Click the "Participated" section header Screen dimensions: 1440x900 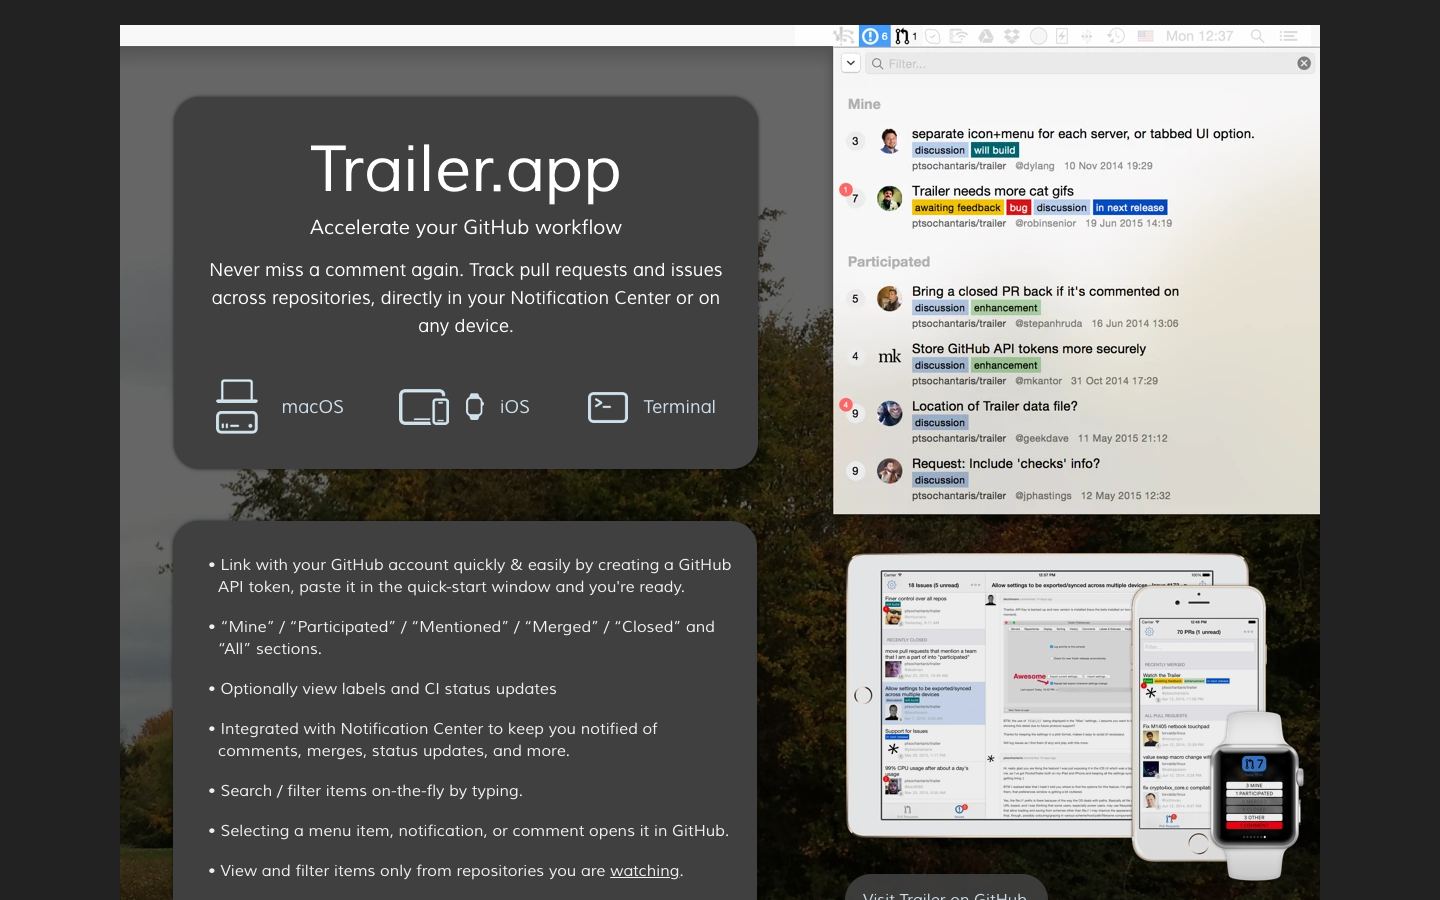(889, 262)
